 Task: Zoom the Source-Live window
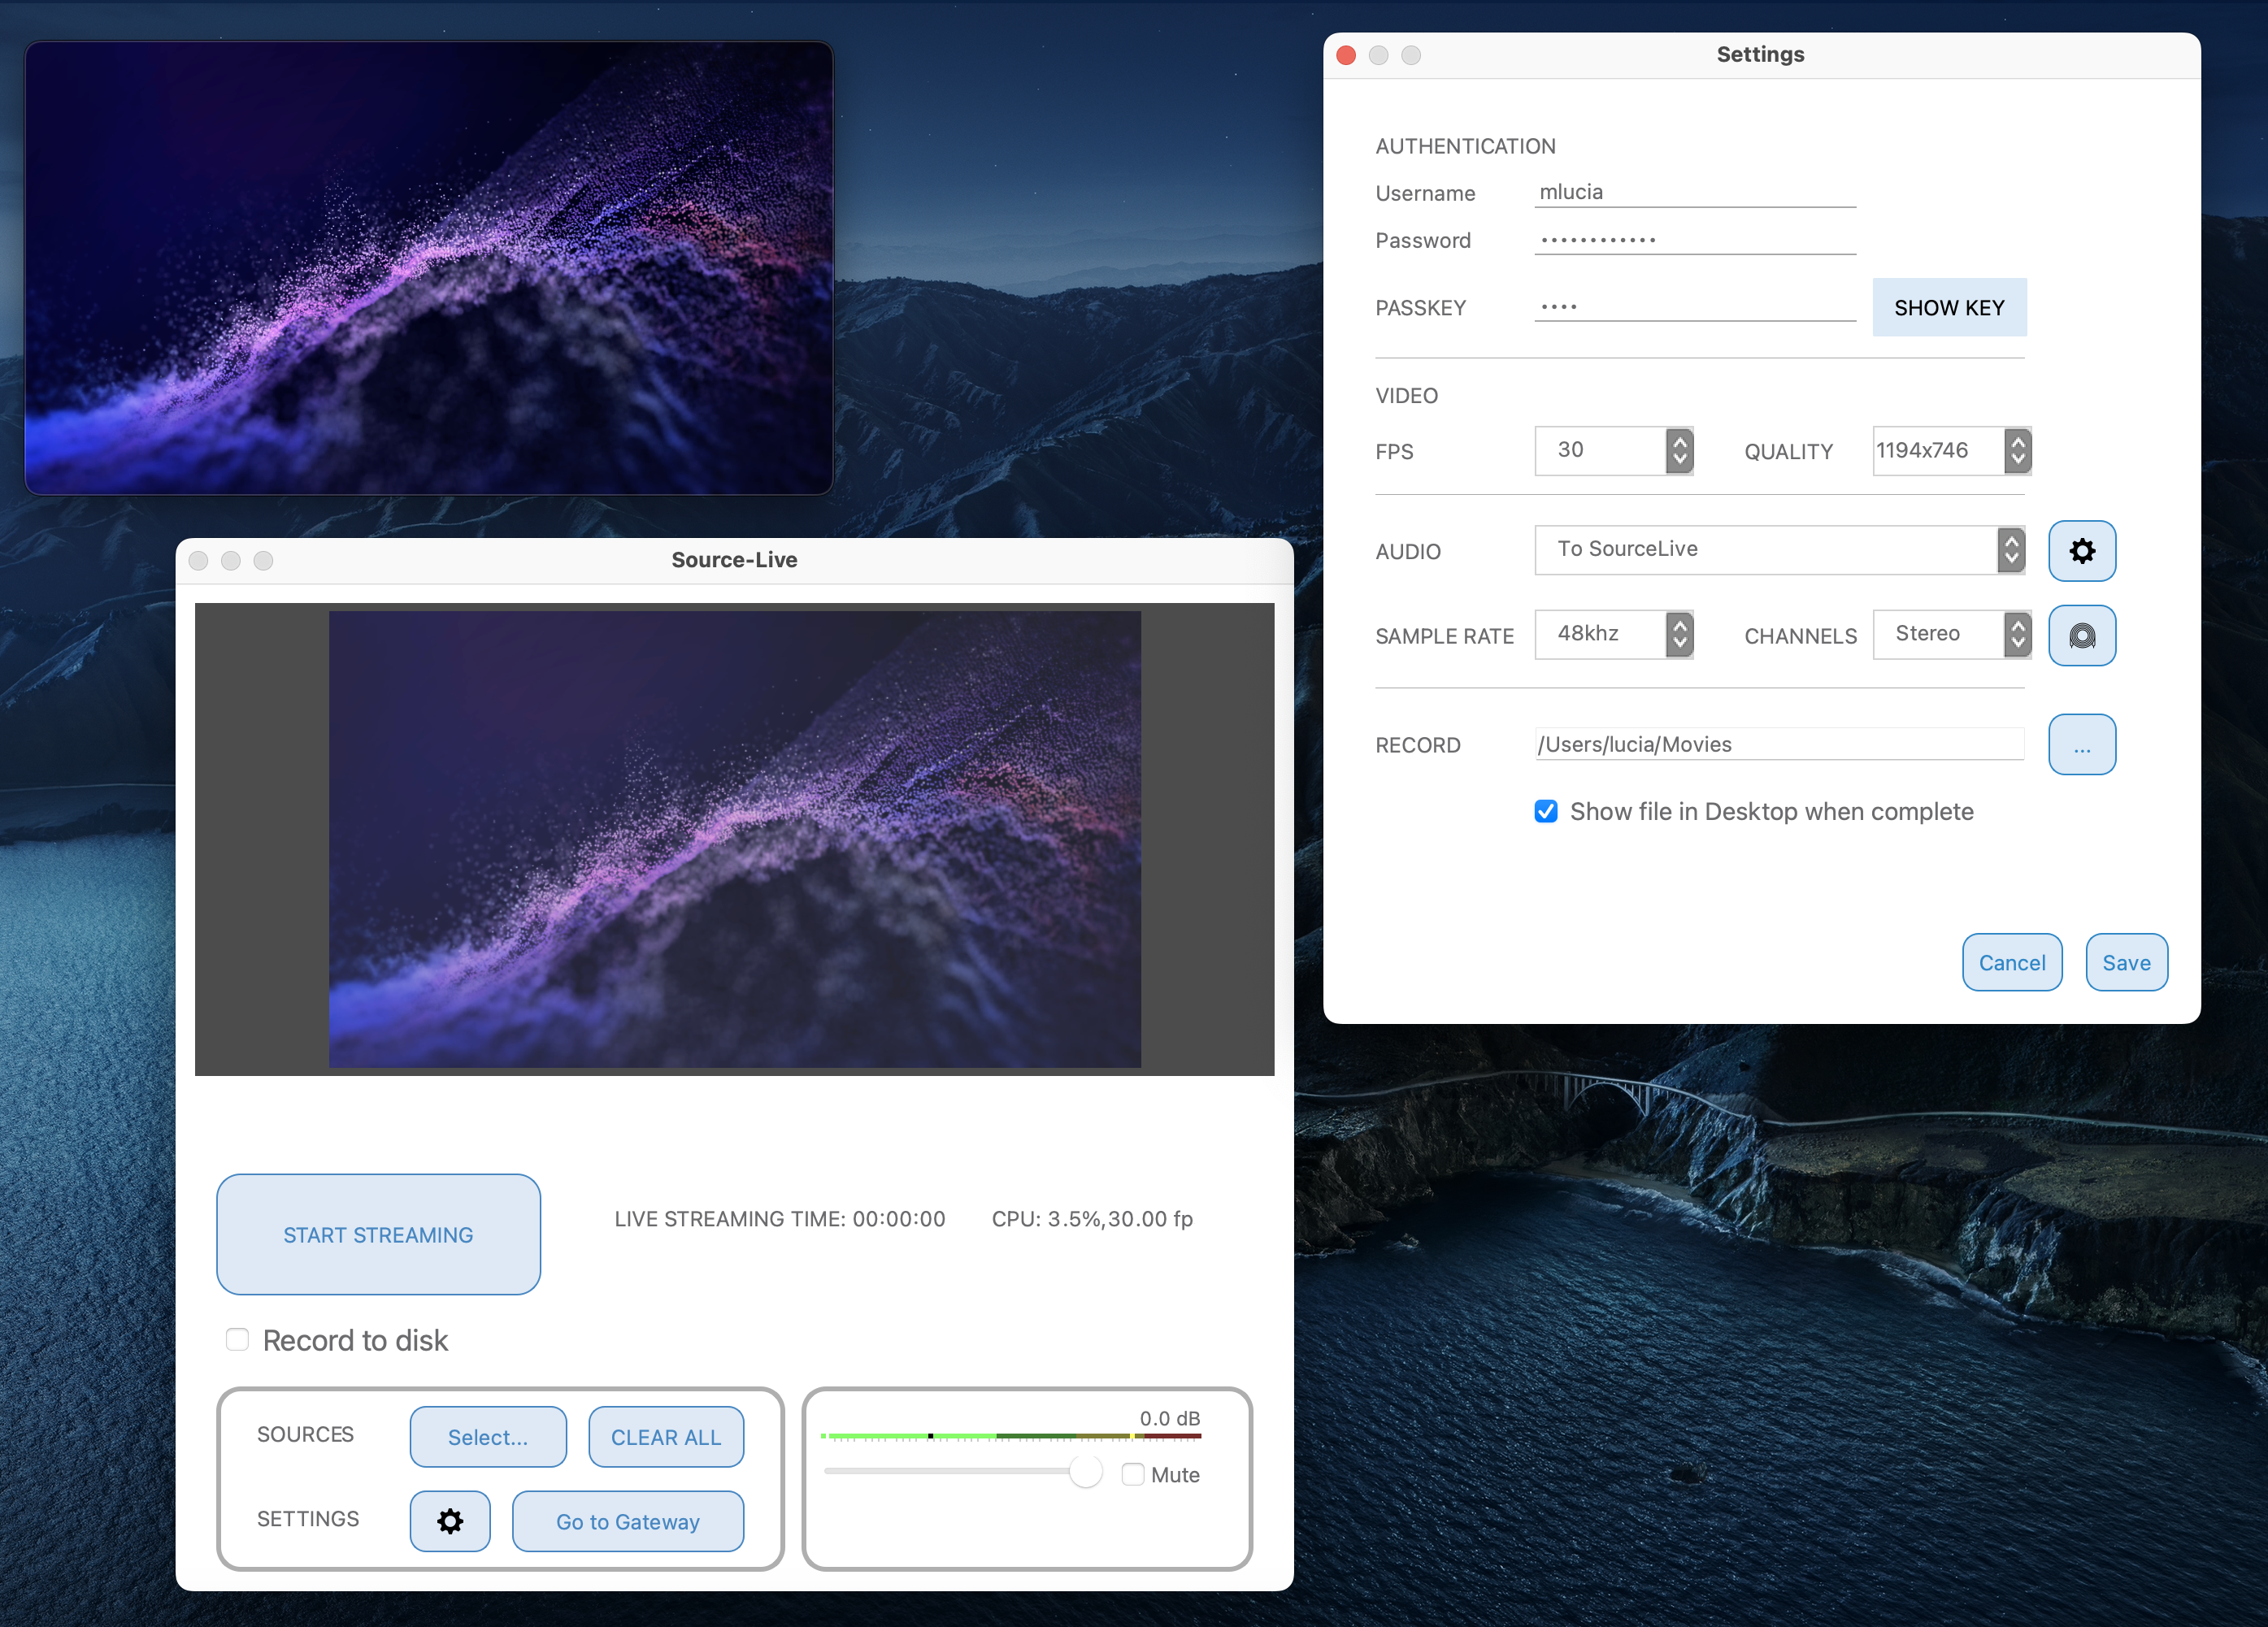pos(263,561)
